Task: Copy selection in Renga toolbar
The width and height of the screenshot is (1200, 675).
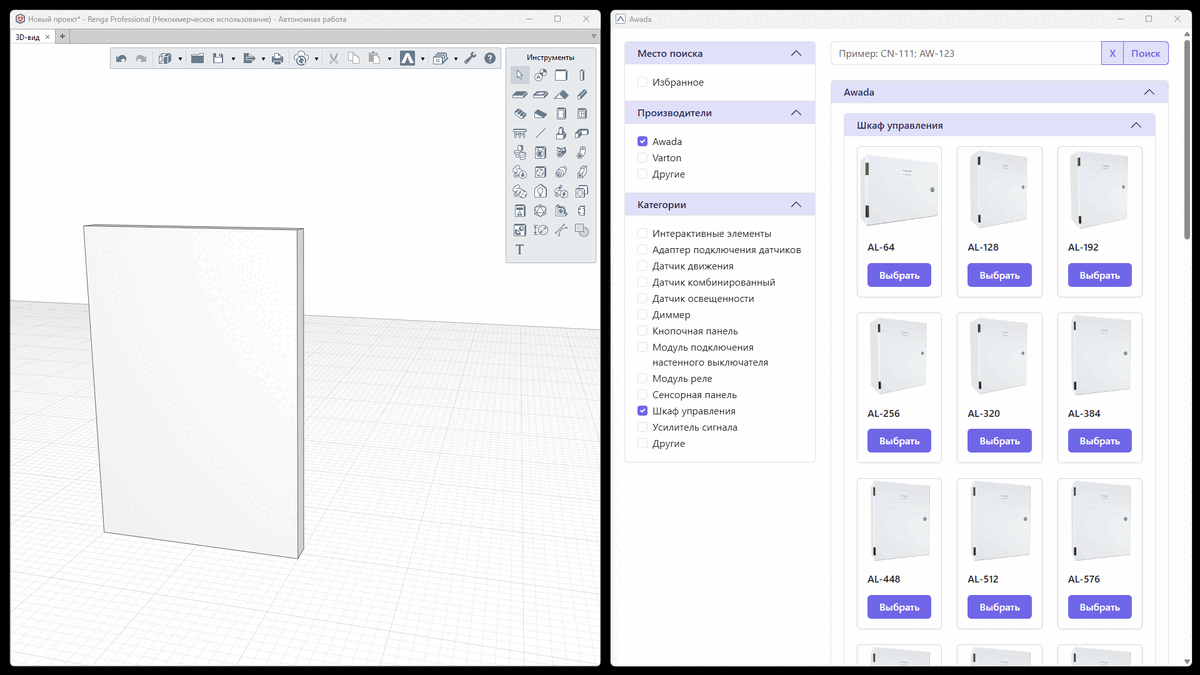Action: (353, 59)
